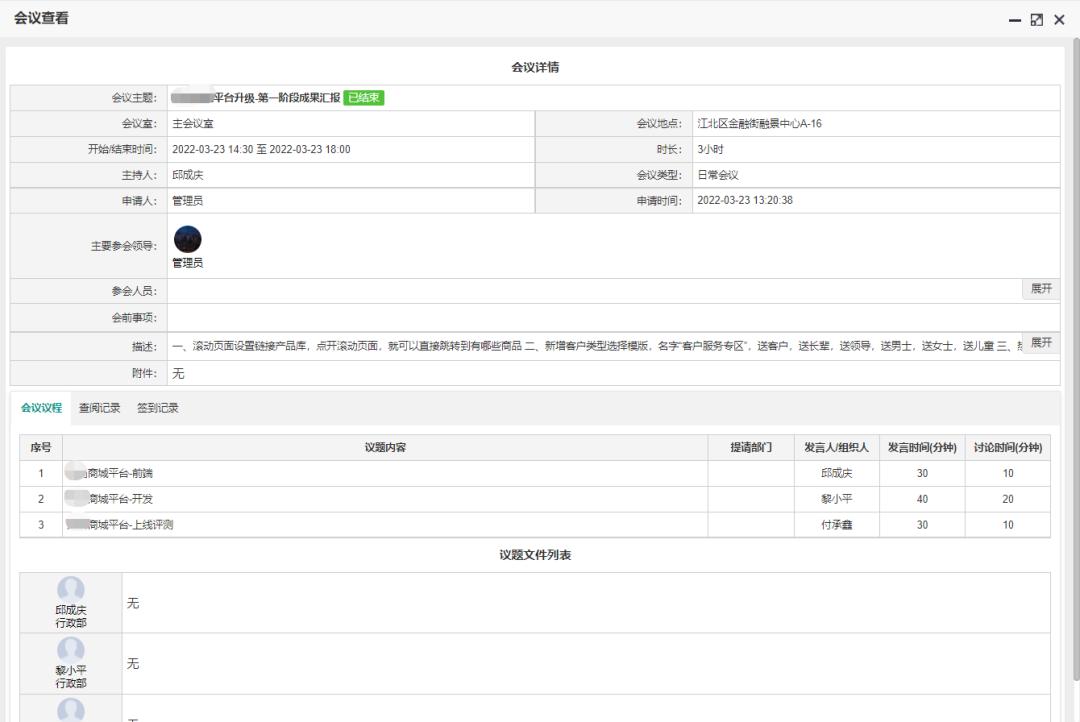This screenshot has height=722, width=1080.
Task: Open the third attendee avatar in file list
Action: click(x=70, y=710)
